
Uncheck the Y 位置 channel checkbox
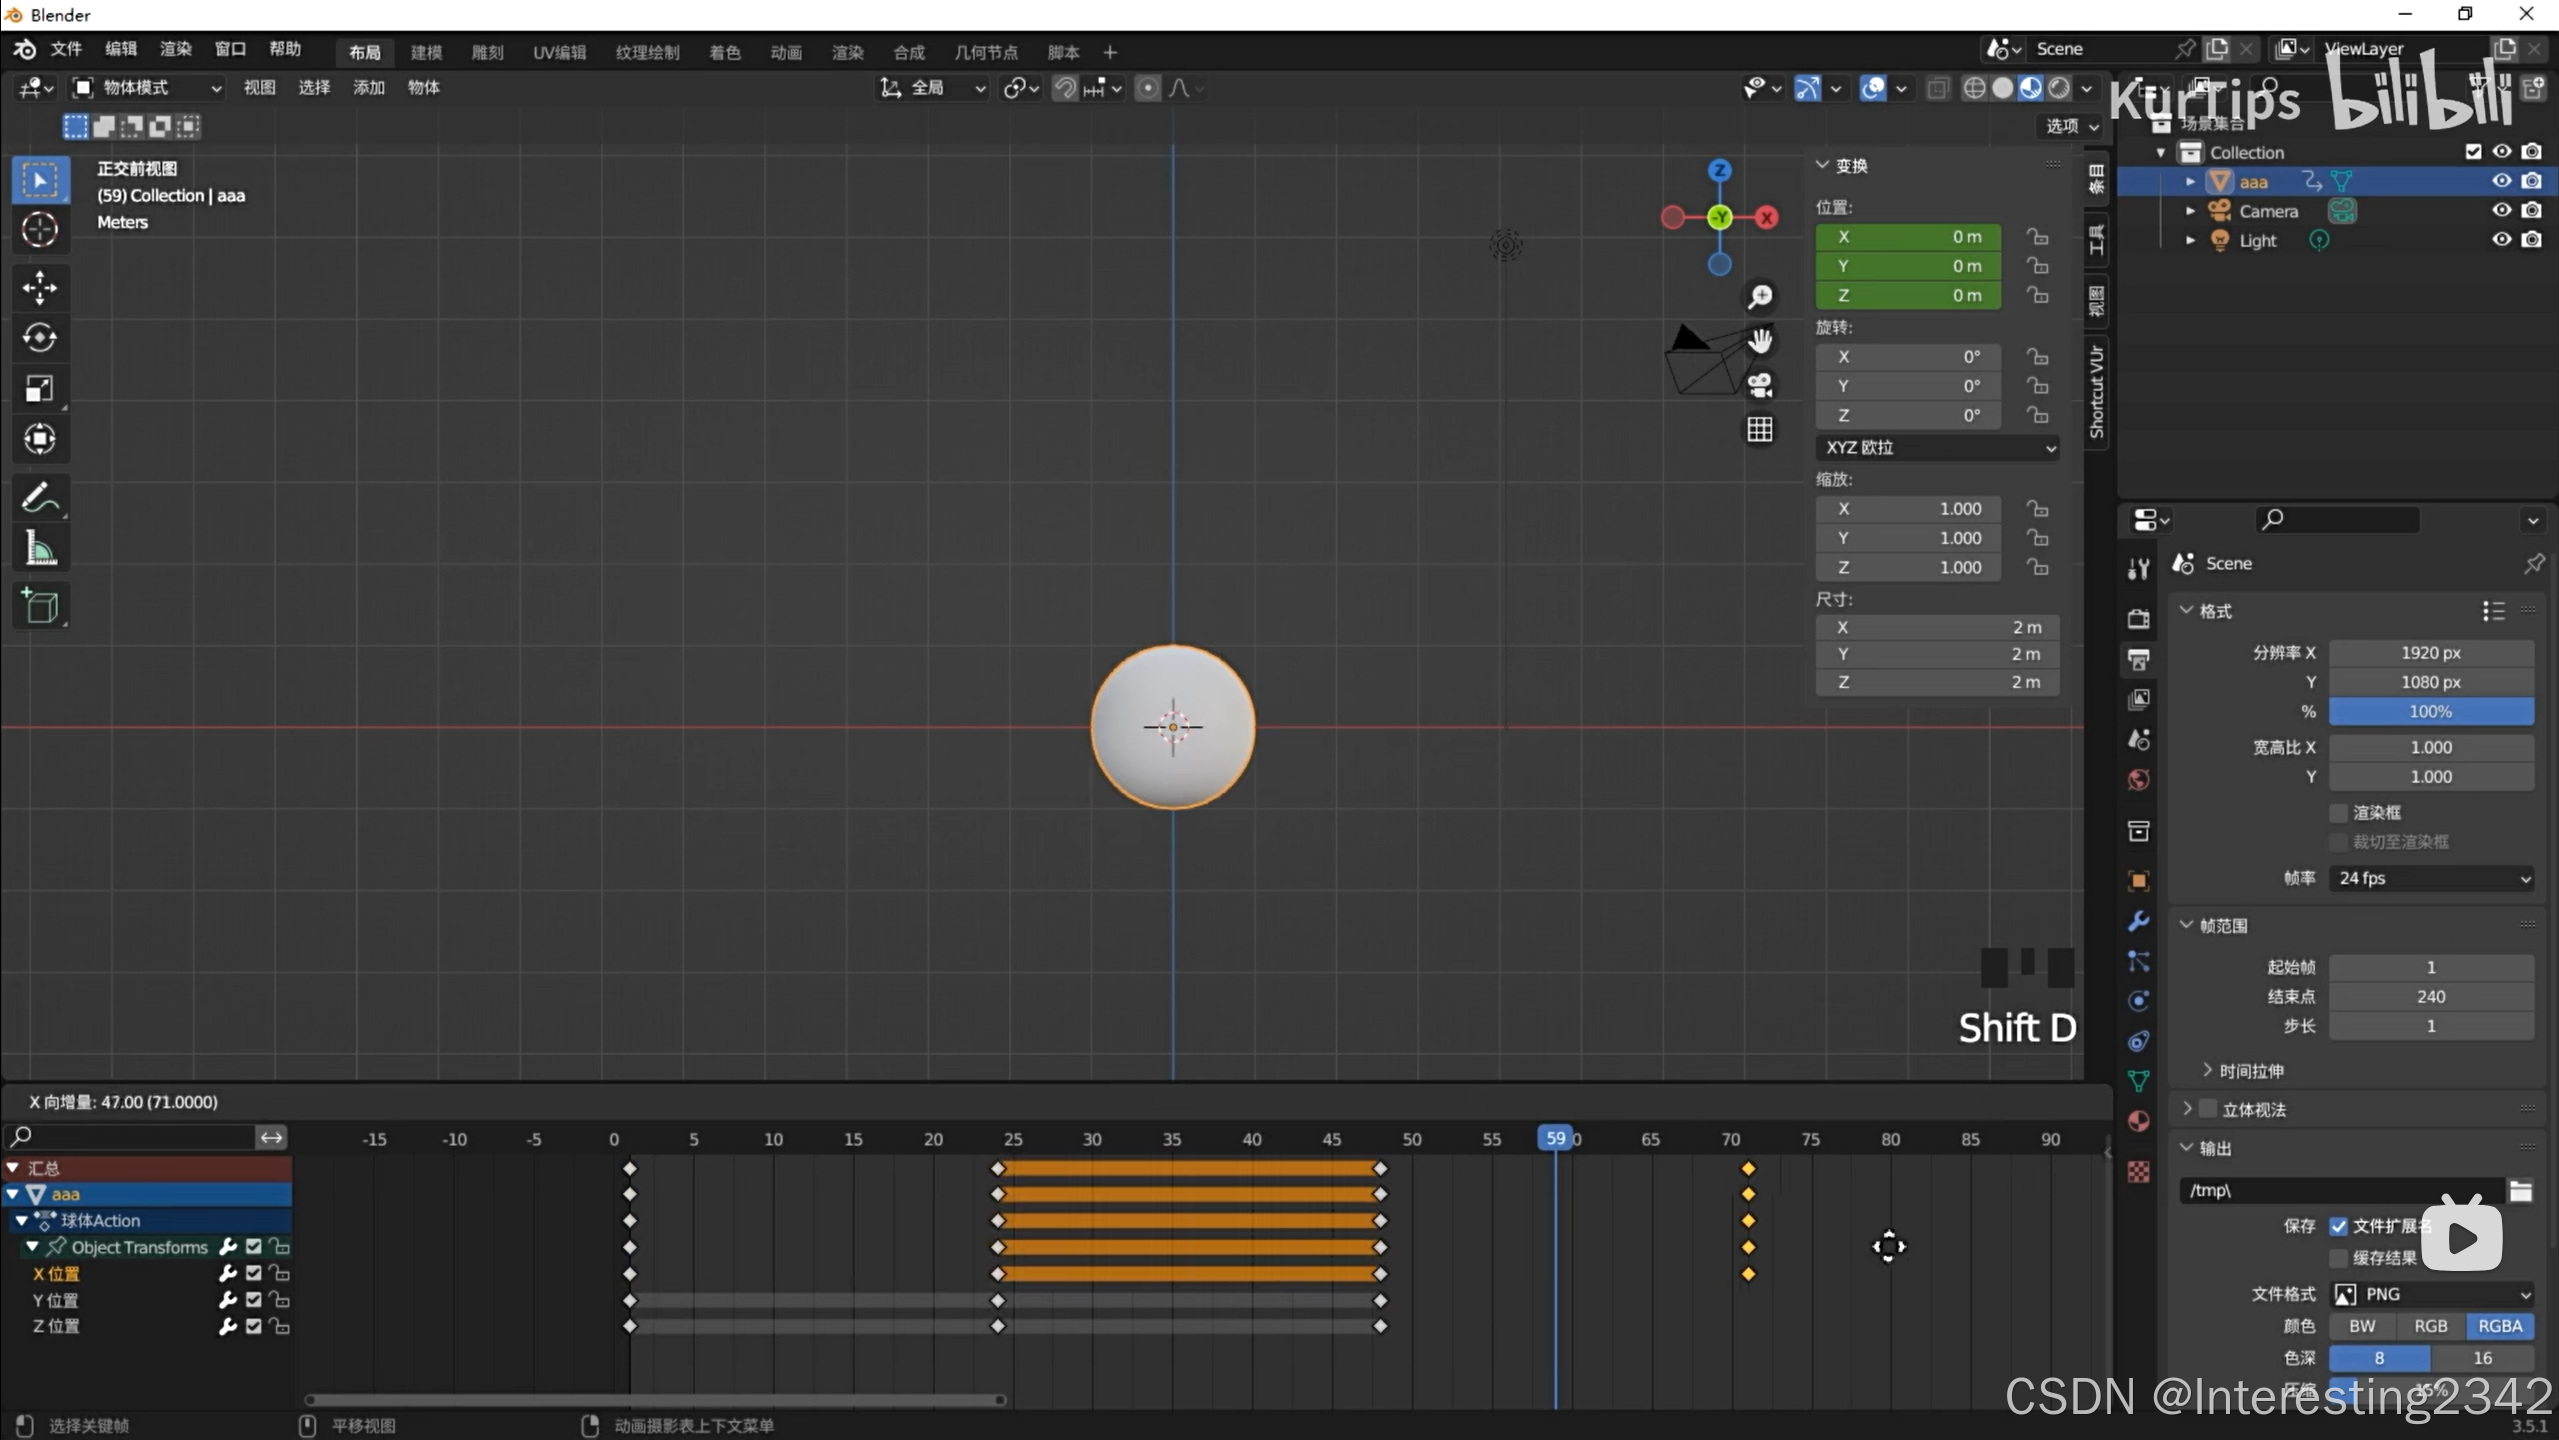tap(254, 1300)
